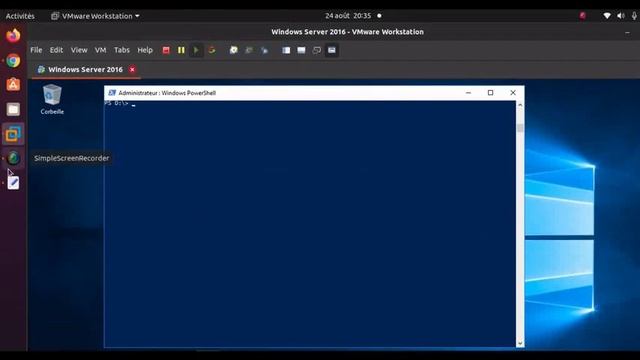Open the Help menu

(x=145, y=50)
